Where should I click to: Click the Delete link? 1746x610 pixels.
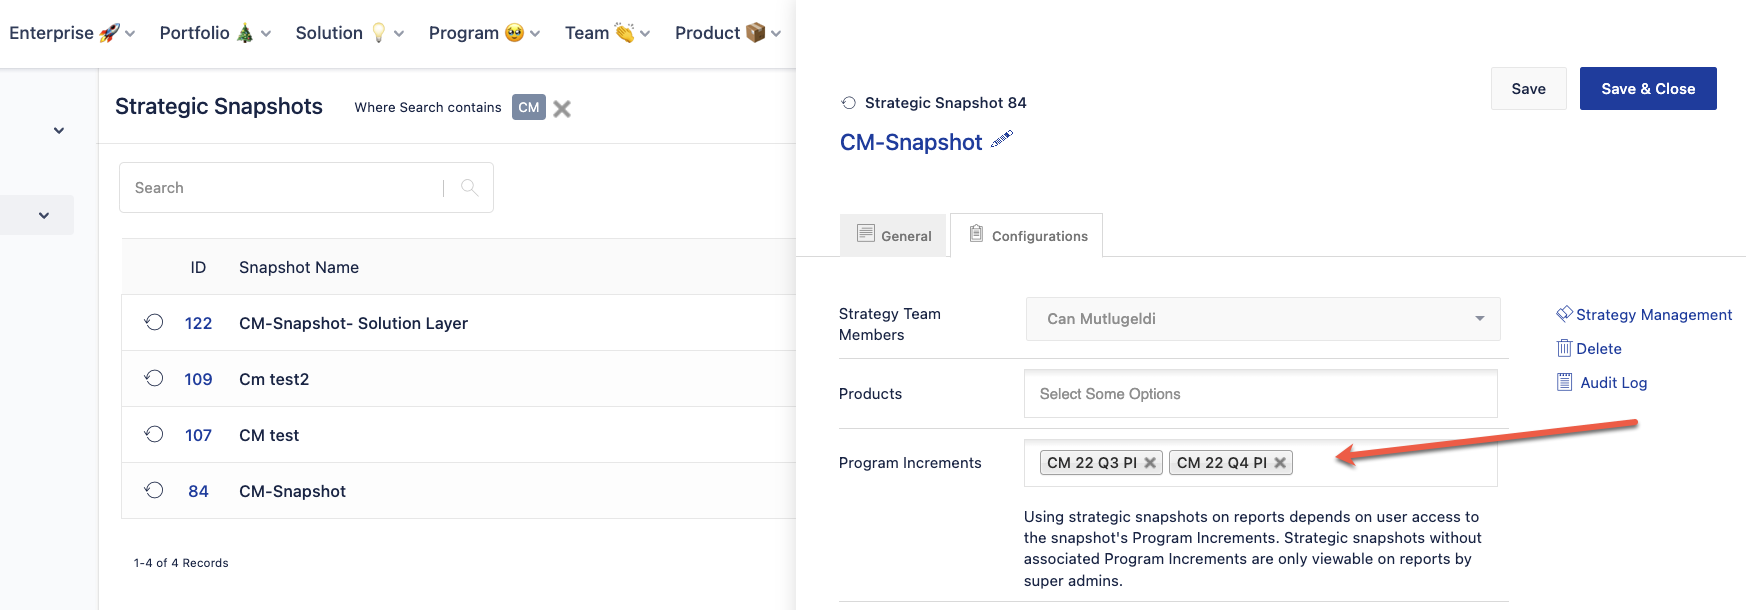click(1598, 349)
